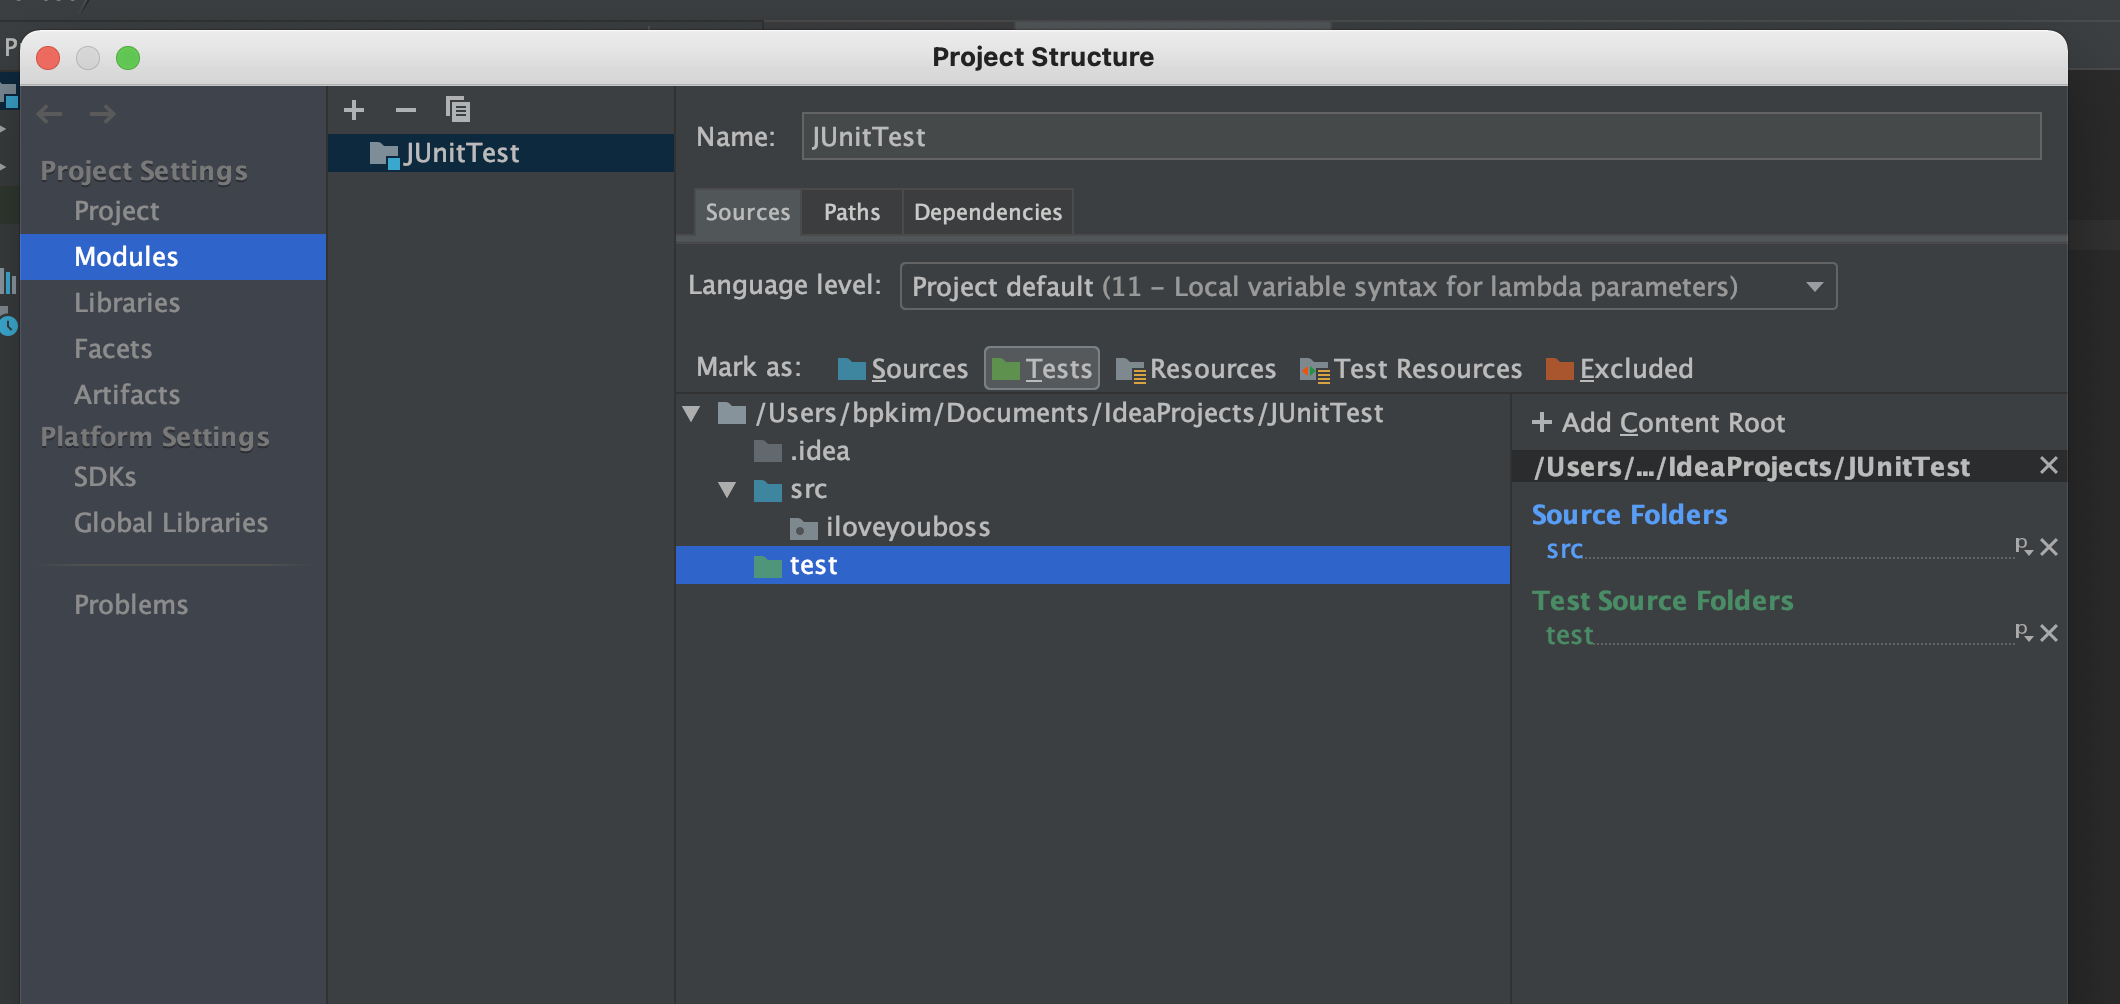Collapse the JUnitTest root path node
The width and height of the screenshot is (2120, 1004).
click(x=691, y=414)
